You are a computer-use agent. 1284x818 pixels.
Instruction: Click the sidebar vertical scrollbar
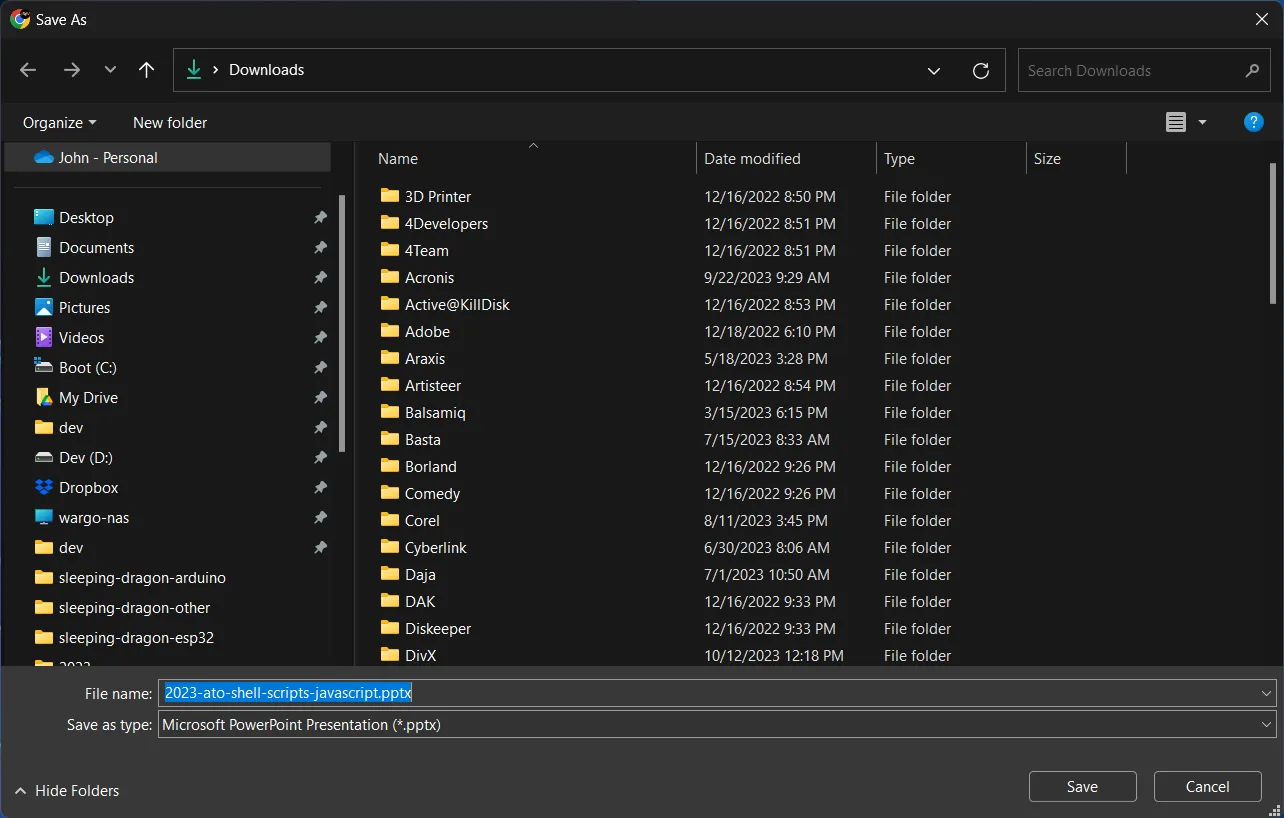[343, 322]
